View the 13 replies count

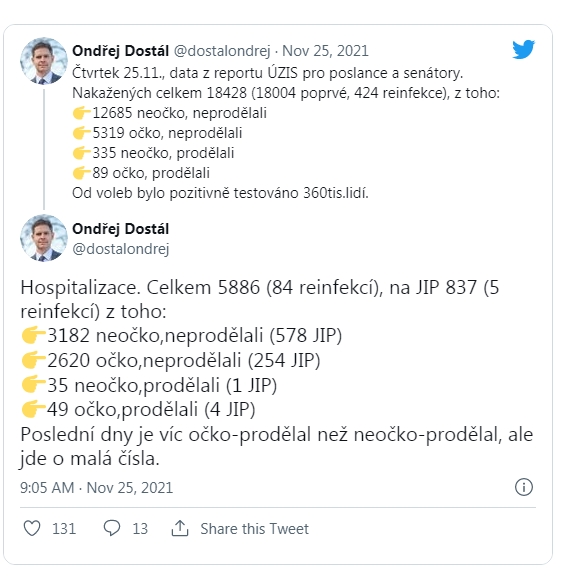[140, 529]
